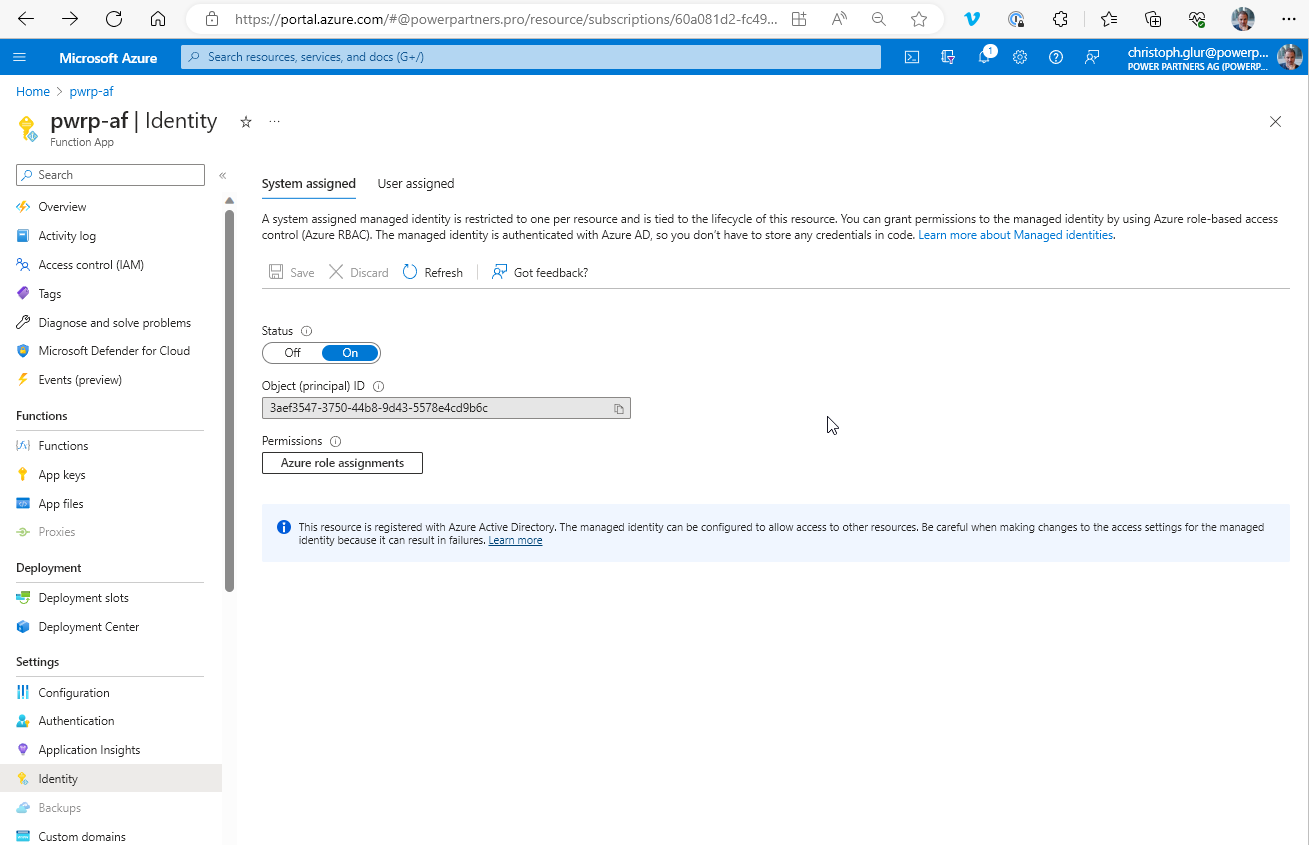Close the Identity blade with the X
Viewport: 1309px width, 845px height.
1275,122
